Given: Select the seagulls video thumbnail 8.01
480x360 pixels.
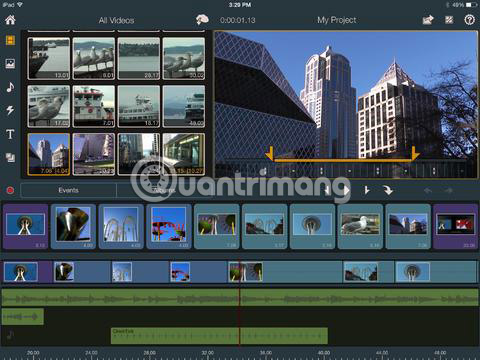Looking at the screenshot, I should point(94,58).
